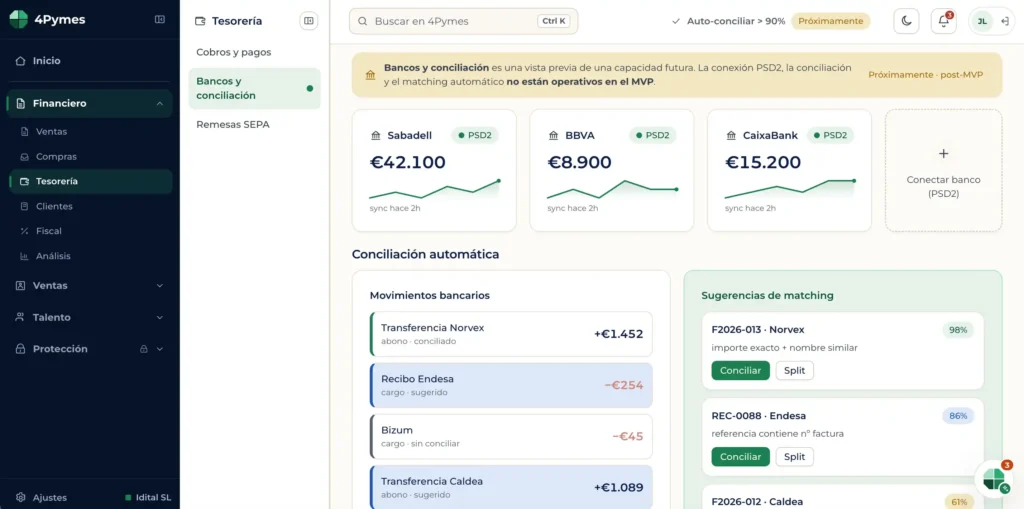Click the Inicio home icon
The height and width of the screenshot is (509, 1024).
click(20, 61)
